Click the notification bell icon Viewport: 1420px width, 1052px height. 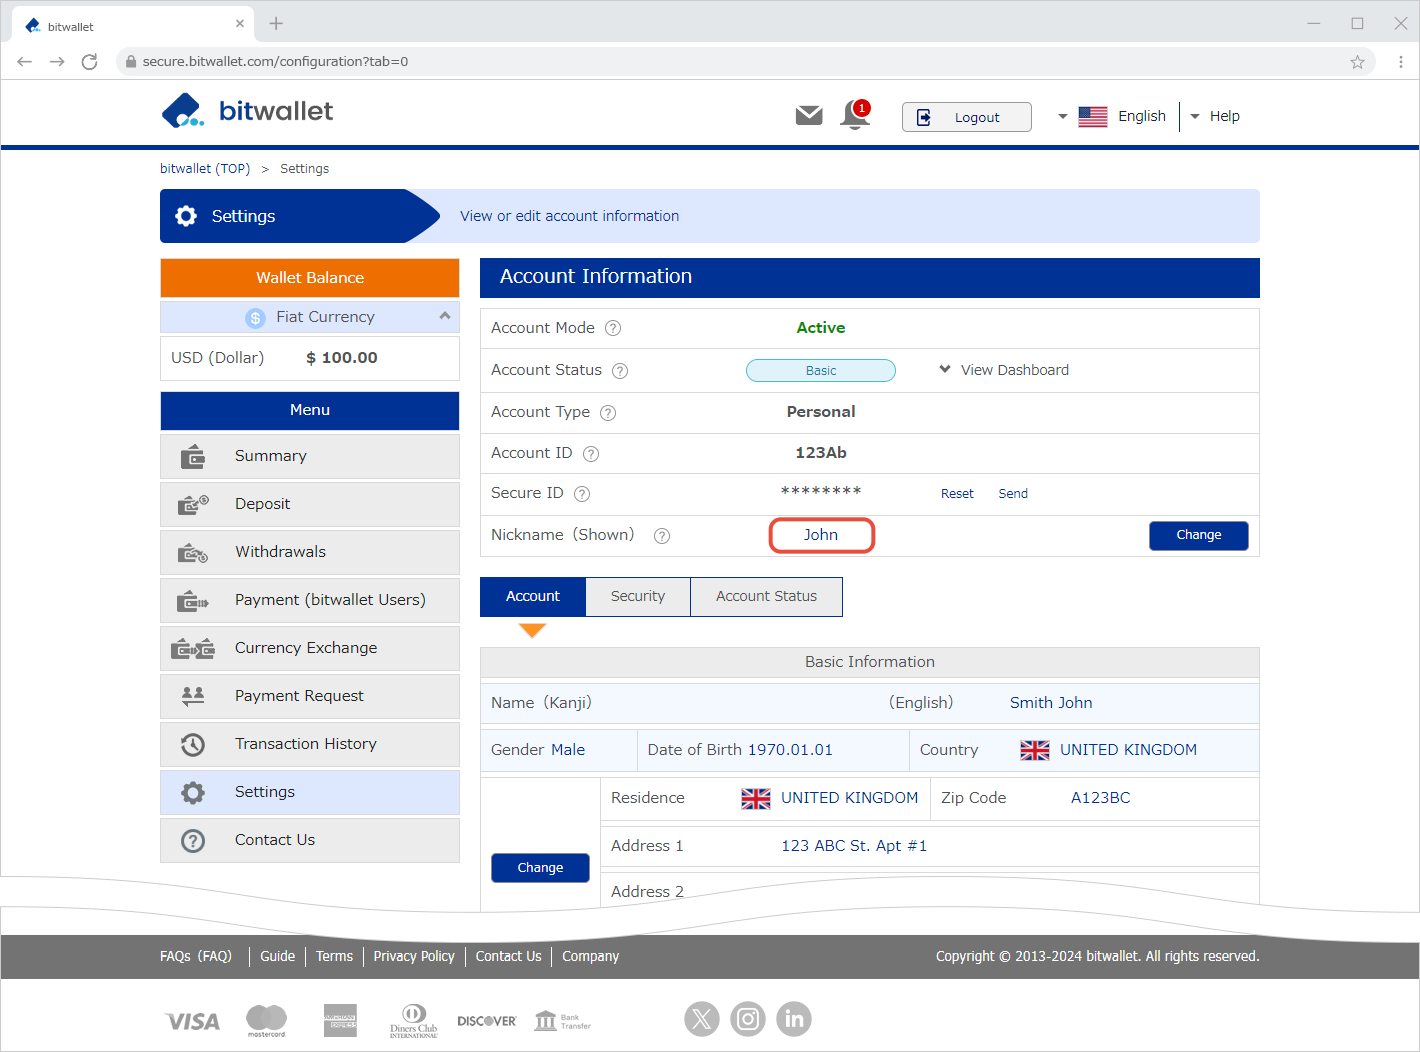855,115
